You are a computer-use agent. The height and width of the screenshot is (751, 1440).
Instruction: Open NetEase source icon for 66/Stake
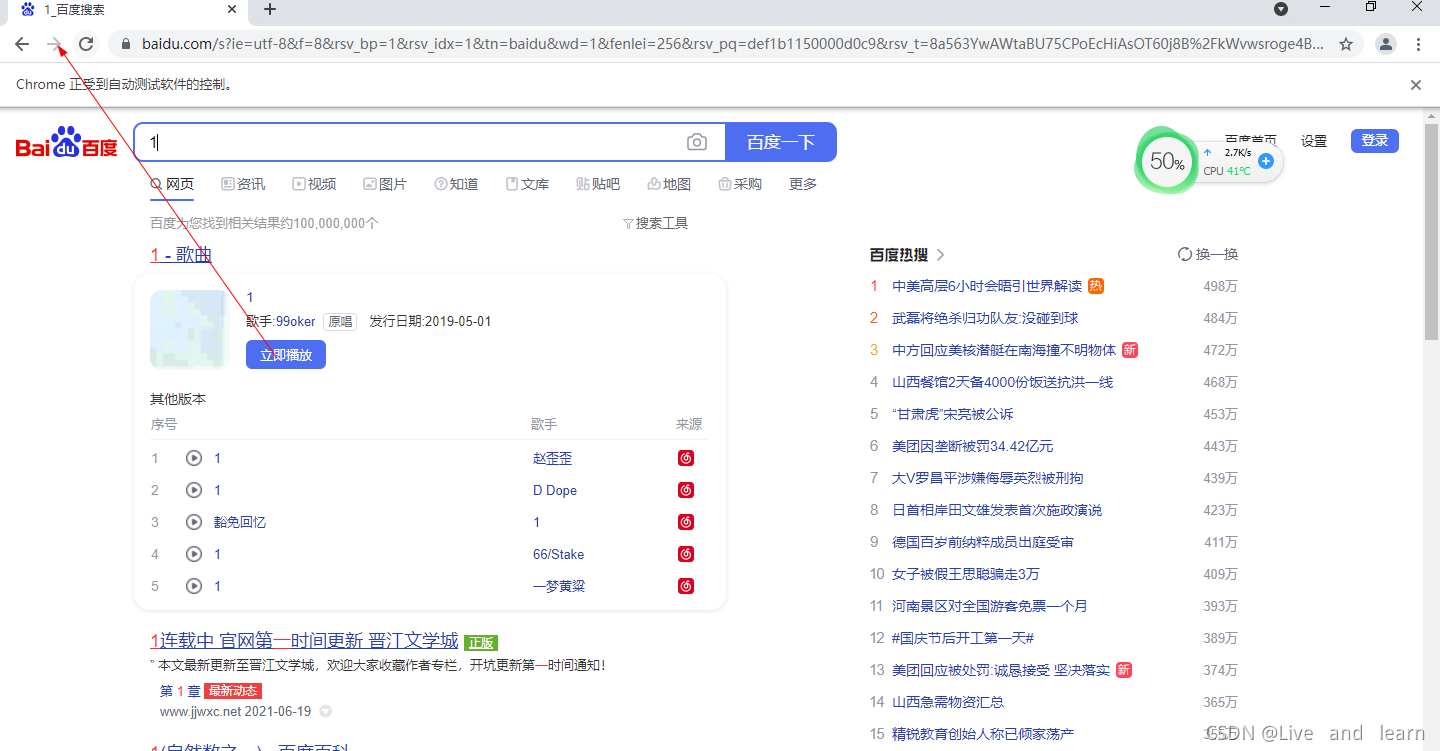coord(686,554)
